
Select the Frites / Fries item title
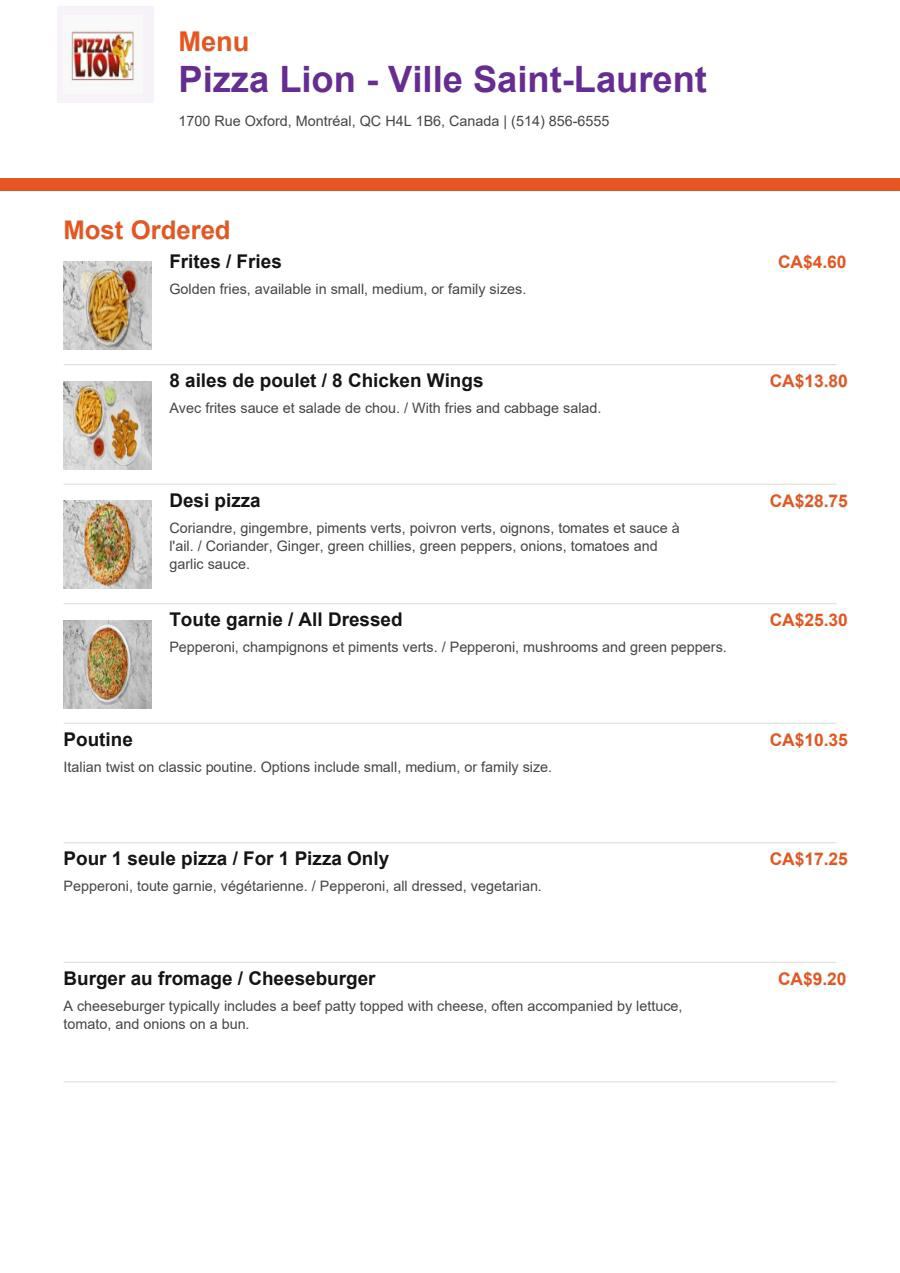(225, 262)
